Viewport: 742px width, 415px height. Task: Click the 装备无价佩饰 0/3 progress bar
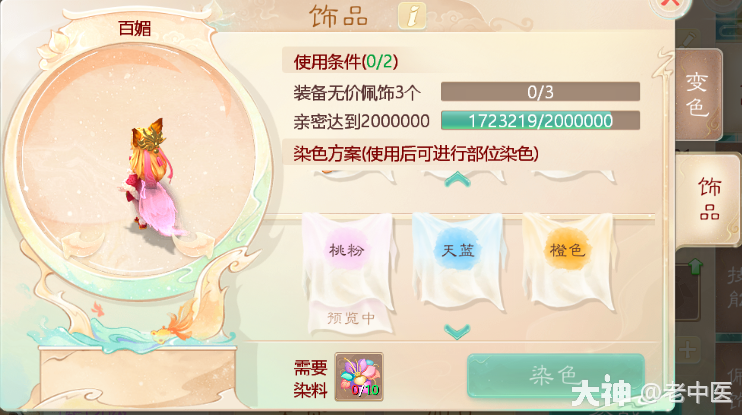pos(540,92)
